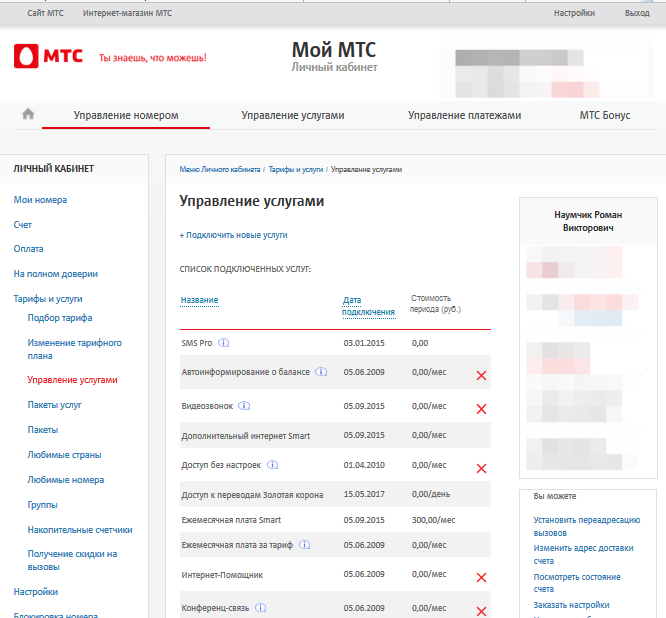Remove Автоинформирование о балансе with red X
The height and width of the screenshot is (618, 666).
[x=481, y=375]
